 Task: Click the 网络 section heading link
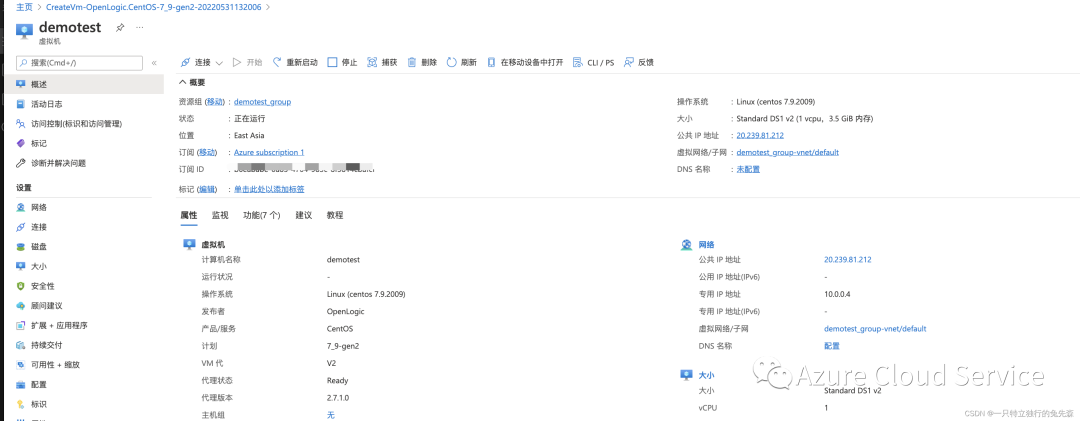pos(707,245)
